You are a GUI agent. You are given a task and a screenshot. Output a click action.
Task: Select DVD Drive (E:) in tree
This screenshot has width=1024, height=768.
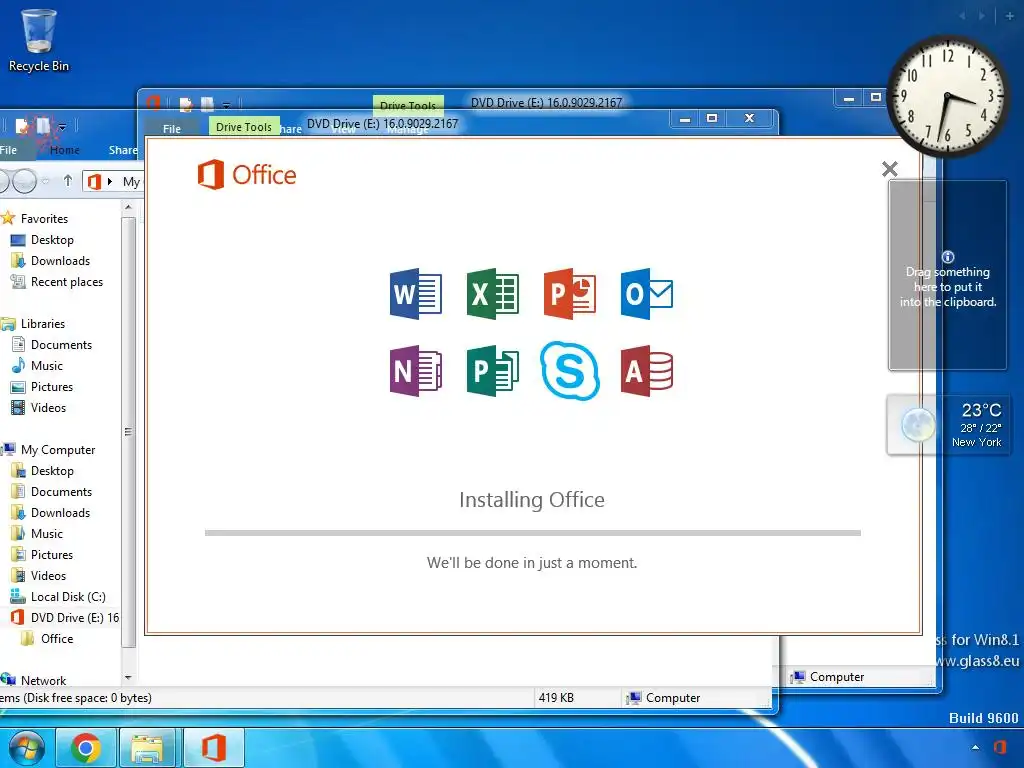click(x=65, y=617)
